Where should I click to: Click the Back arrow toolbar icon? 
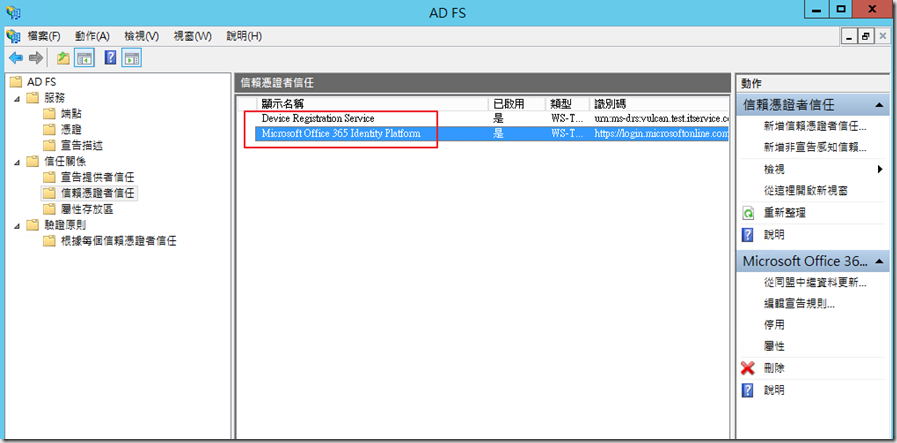pos(15,58)
